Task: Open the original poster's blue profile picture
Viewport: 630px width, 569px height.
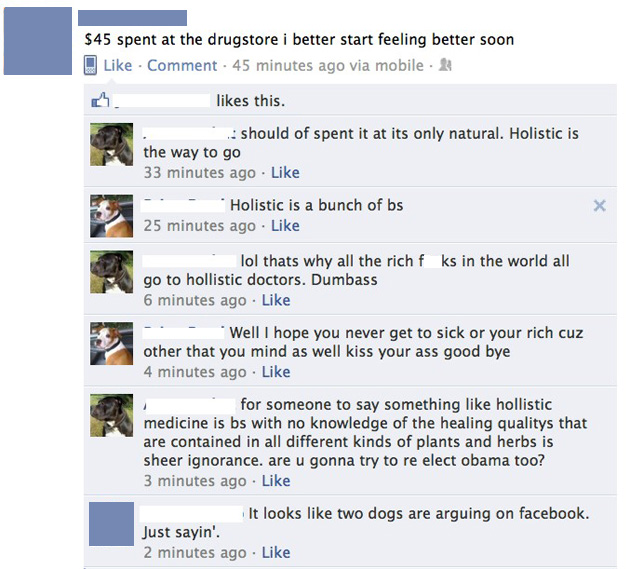Action: pos(38,41)
